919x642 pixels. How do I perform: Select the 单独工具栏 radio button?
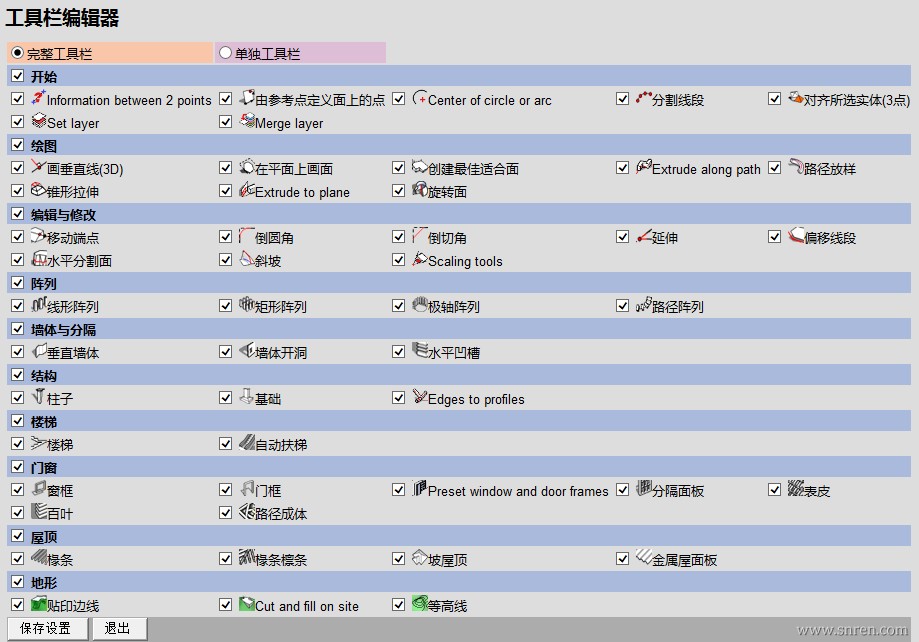pos(225,53)
